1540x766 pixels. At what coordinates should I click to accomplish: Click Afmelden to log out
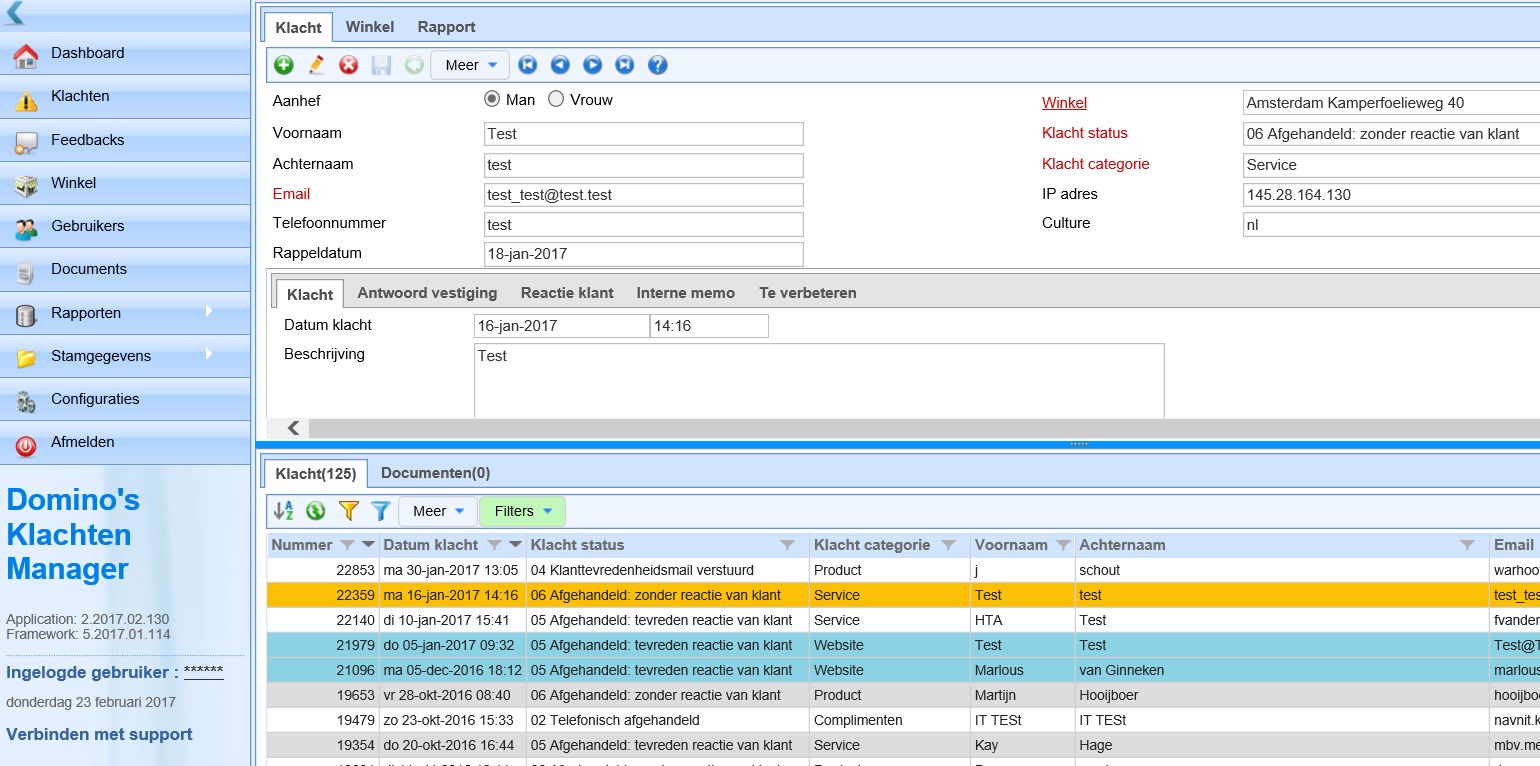pos(125,442)
